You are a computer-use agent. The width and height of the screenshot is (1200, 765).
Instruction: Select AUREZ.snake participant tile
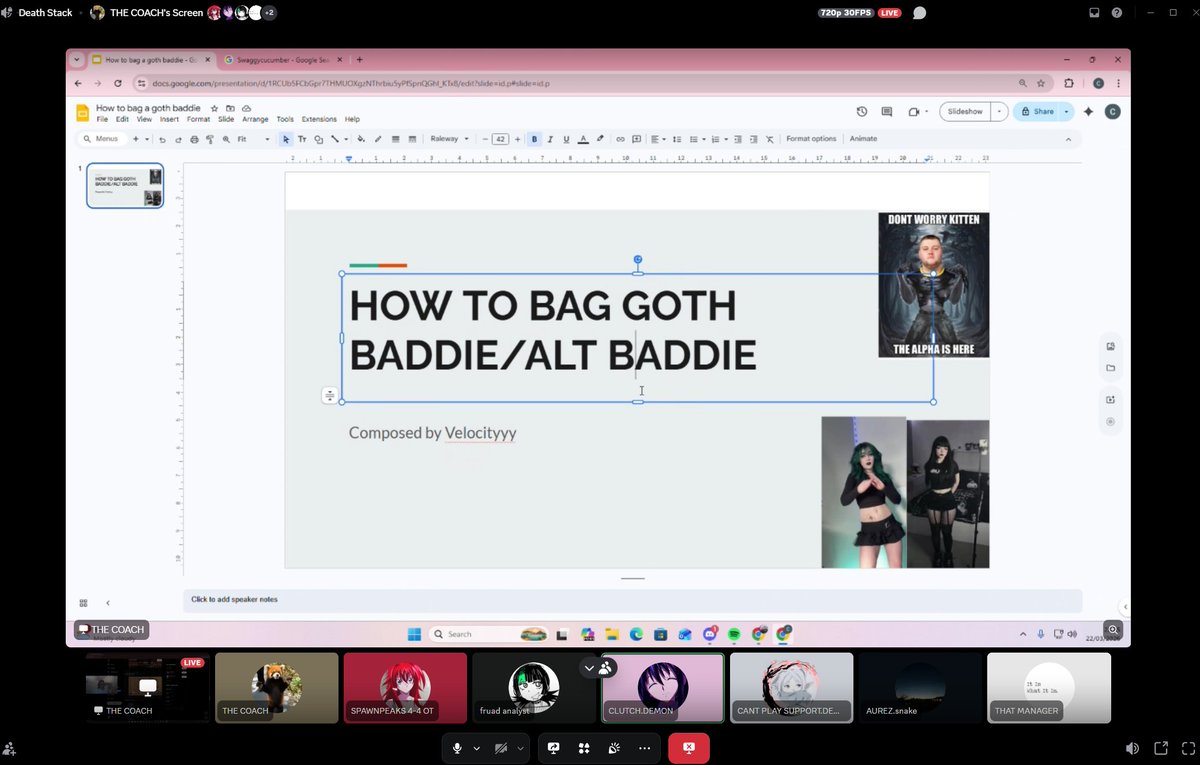(920, 688)
